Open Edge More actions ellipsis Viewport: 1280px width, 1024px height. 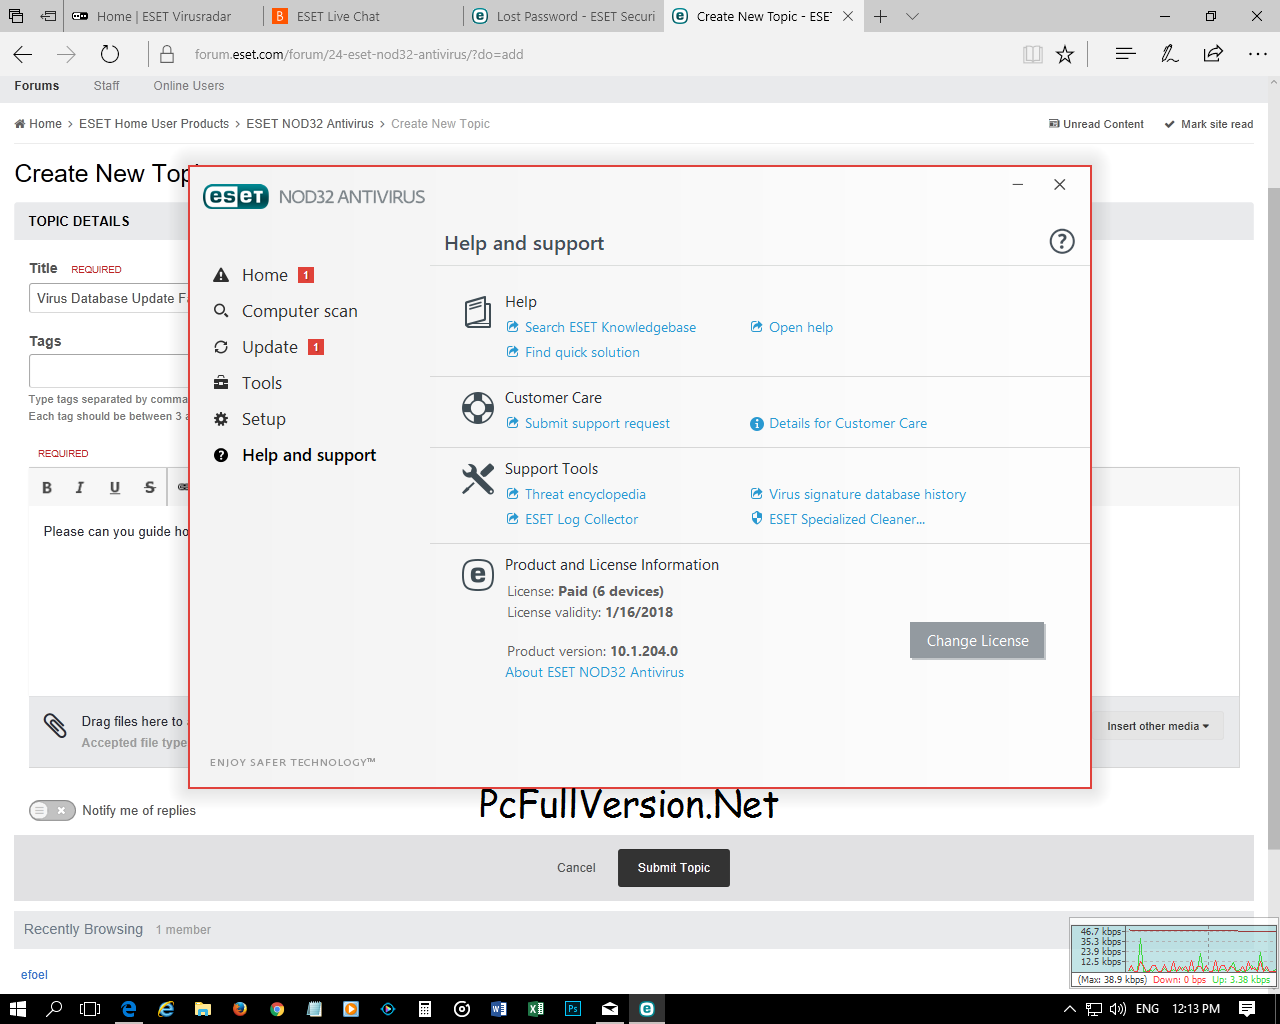[1258, 54]
